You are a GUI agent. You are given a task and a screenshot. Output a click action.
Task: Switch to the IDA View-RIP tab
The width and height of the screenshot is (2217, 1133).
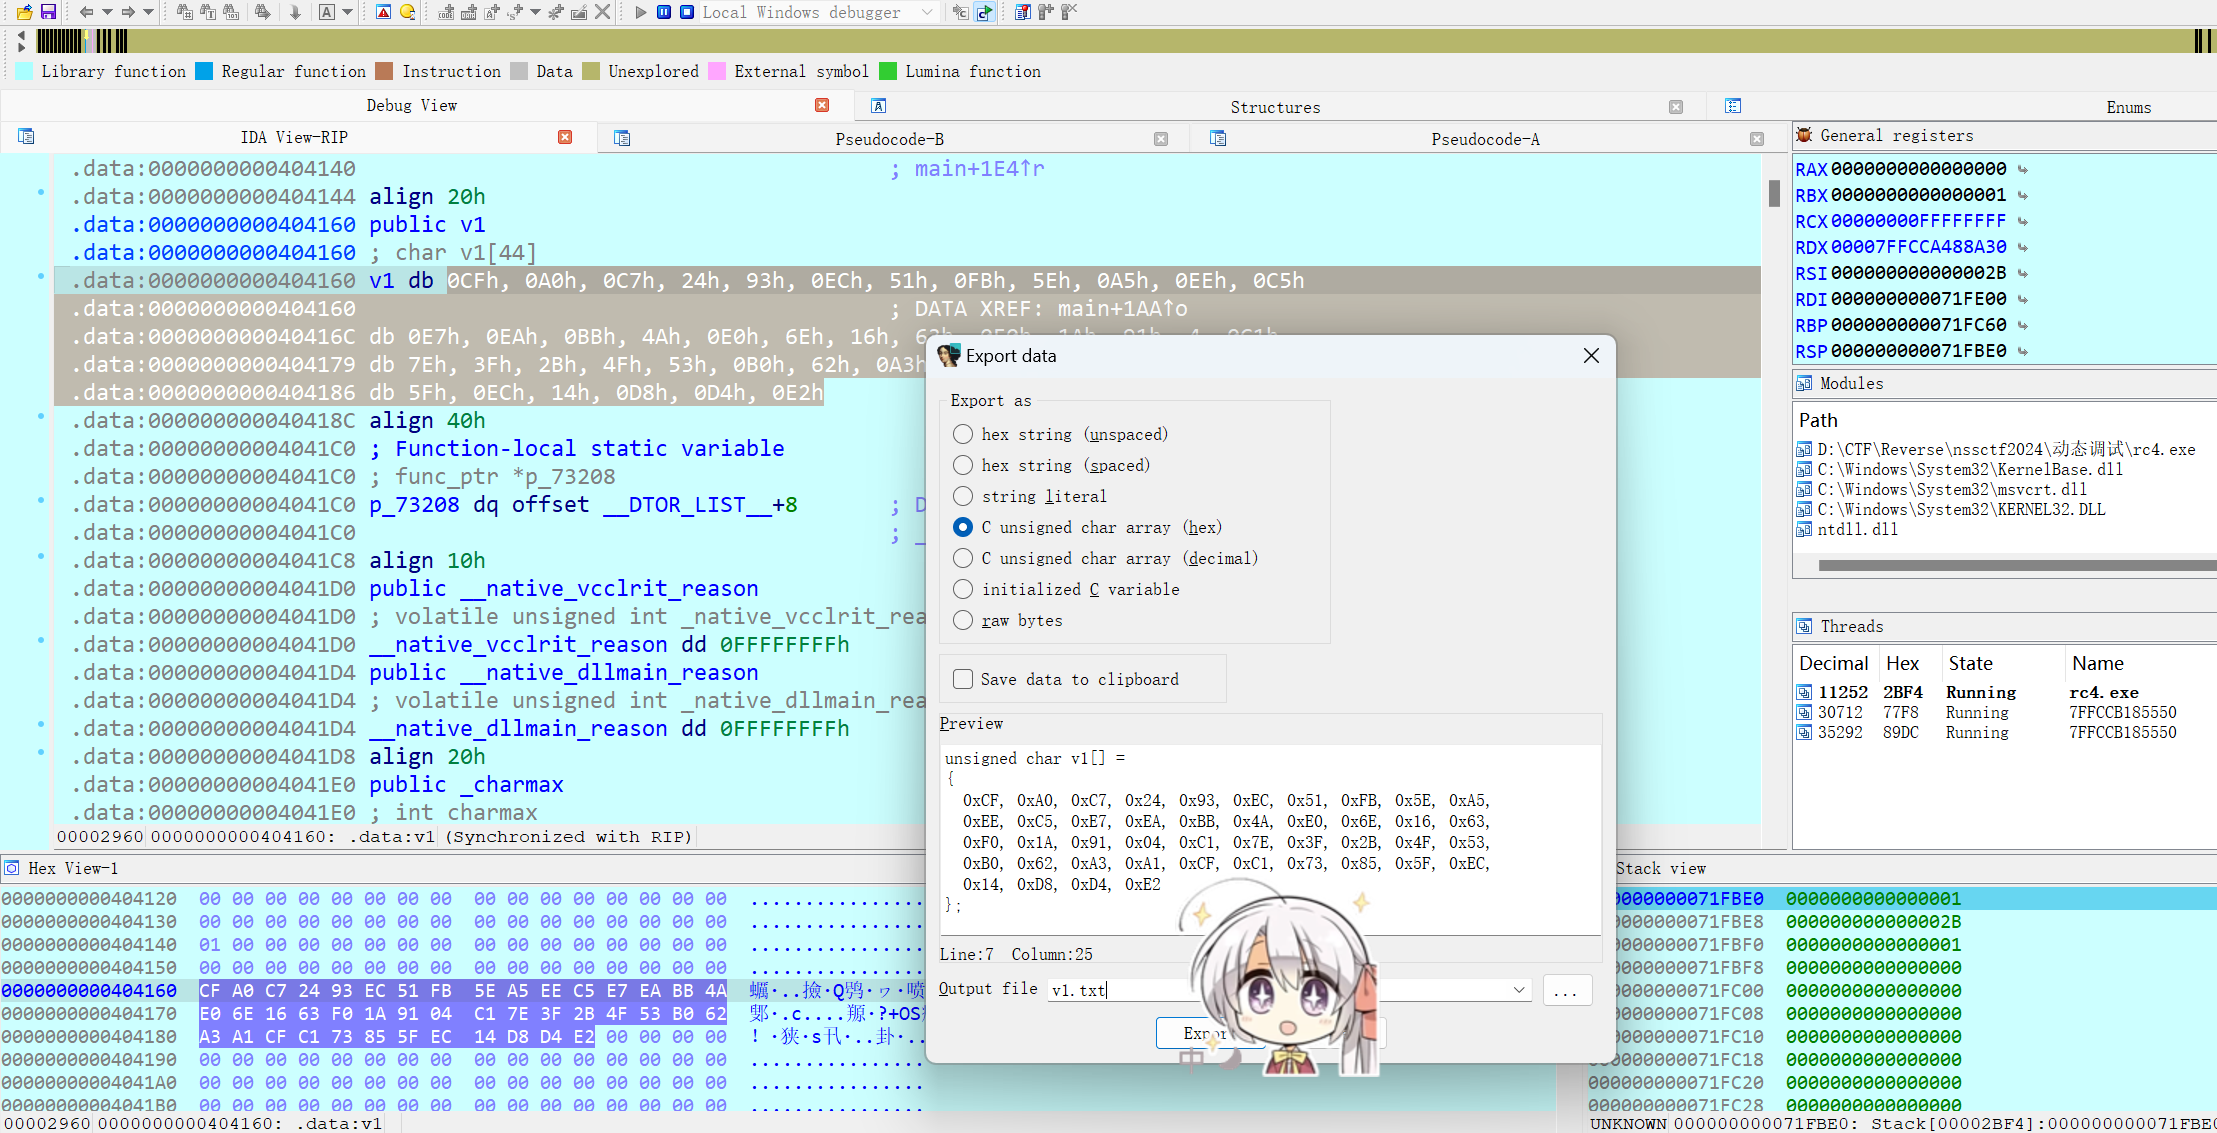[x=294, y=137]
